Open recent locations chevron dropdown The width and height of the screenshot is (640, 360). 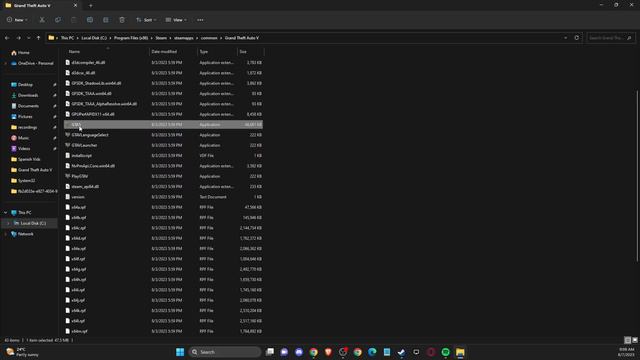click(29, 38)
